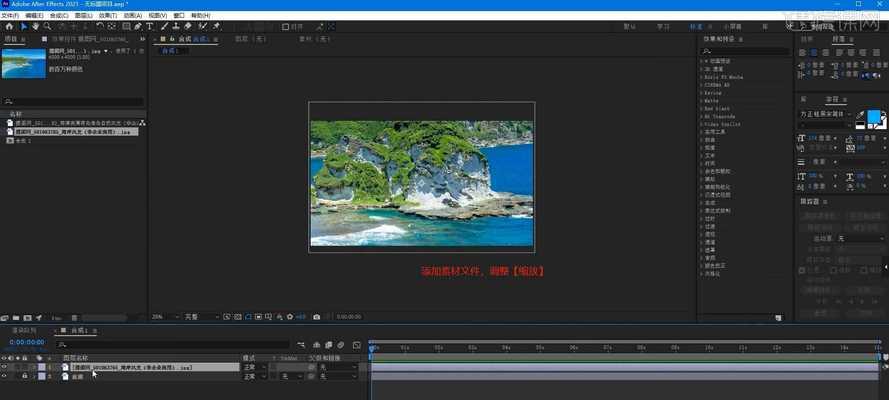This screenshot has height=400, width=889.
Task: Open the blend mode dropdown of the top layer
Action: (255, 367)
